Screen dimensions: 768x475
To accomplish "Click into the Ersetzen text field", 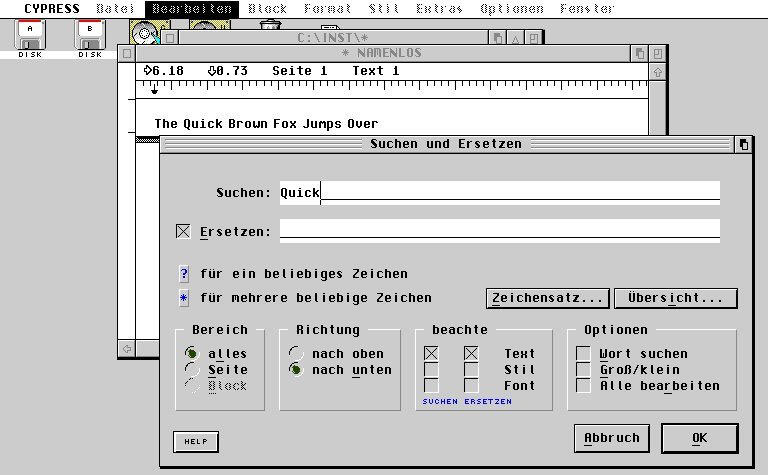I will (x=499, y=231).
